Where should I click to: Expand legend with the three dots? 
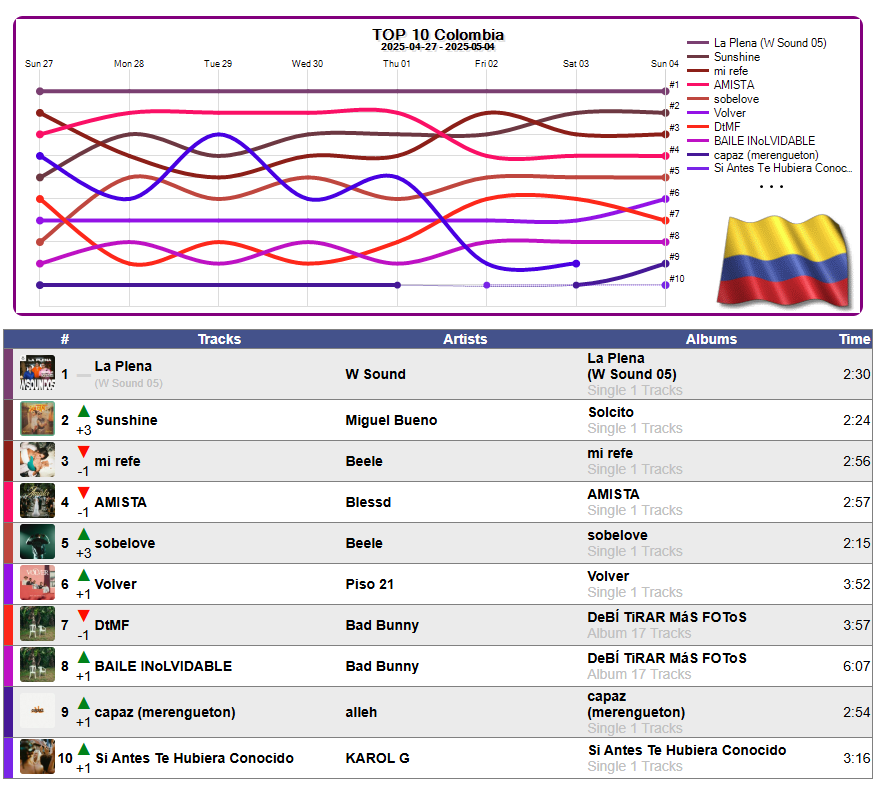click(x=771, y=186)
